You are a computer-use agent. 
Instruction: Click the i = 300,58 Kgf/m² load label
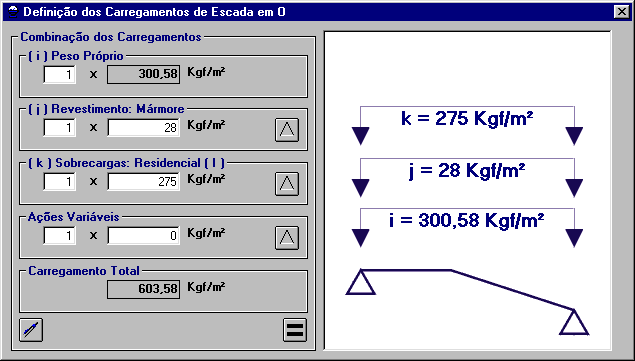click(x=467, y=221)
